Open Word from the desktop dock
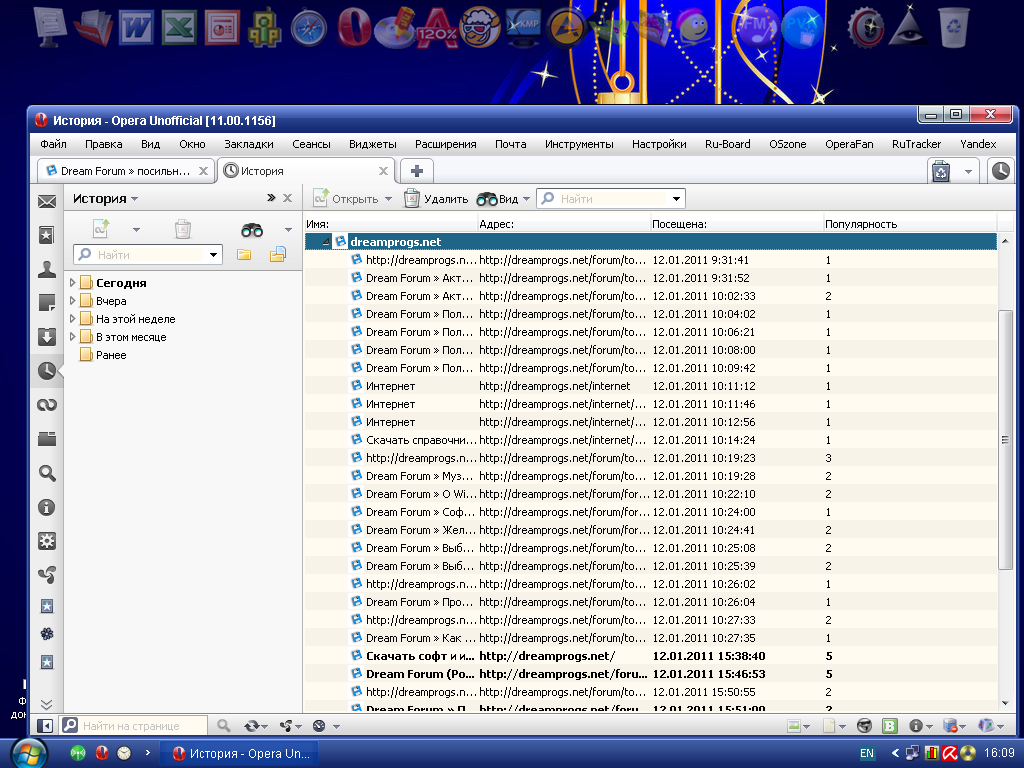 click(x=136, y=27)
